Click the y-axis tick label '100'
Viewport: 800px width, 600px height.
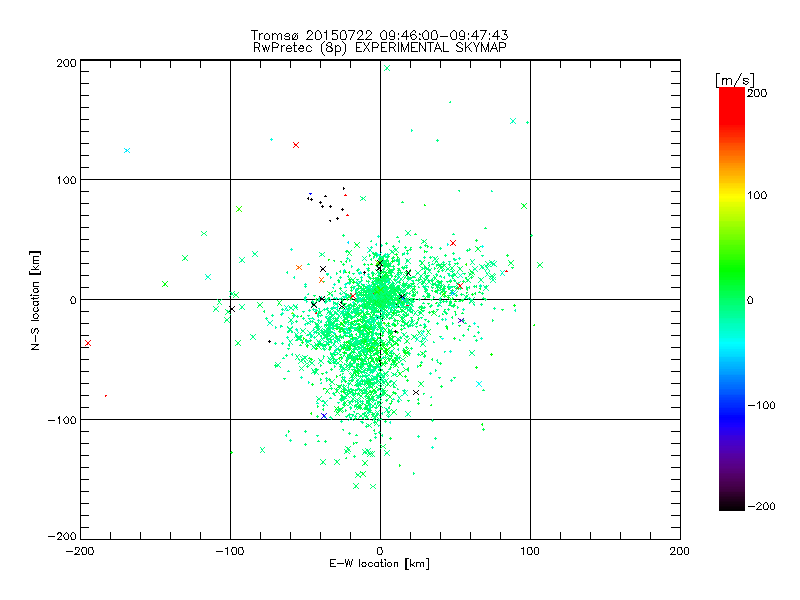click(x=66, y=181)
